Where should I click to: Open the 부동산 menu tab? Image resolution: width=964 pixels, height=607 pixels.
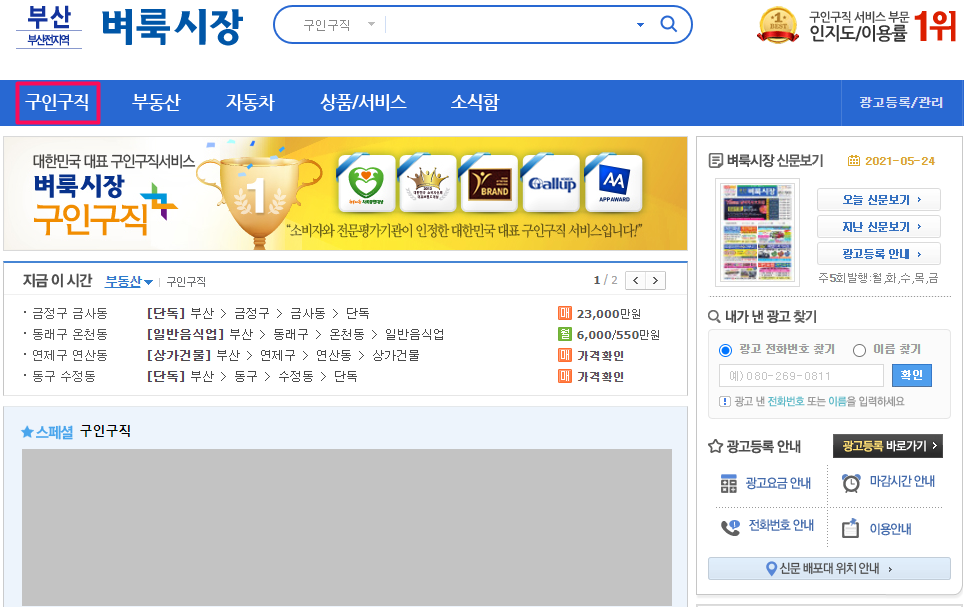(156, 103)
